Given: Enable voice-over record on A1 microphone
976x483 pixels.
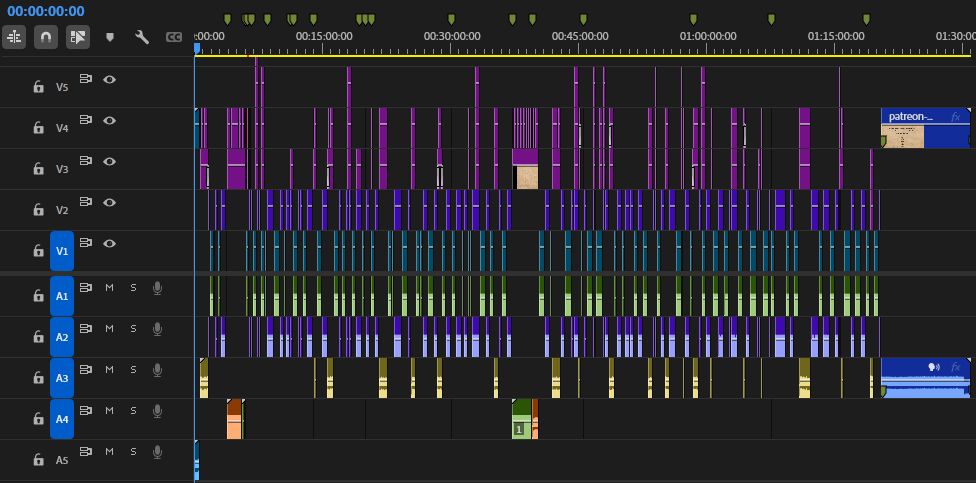Looking at the screenshot, I should 157,288.
